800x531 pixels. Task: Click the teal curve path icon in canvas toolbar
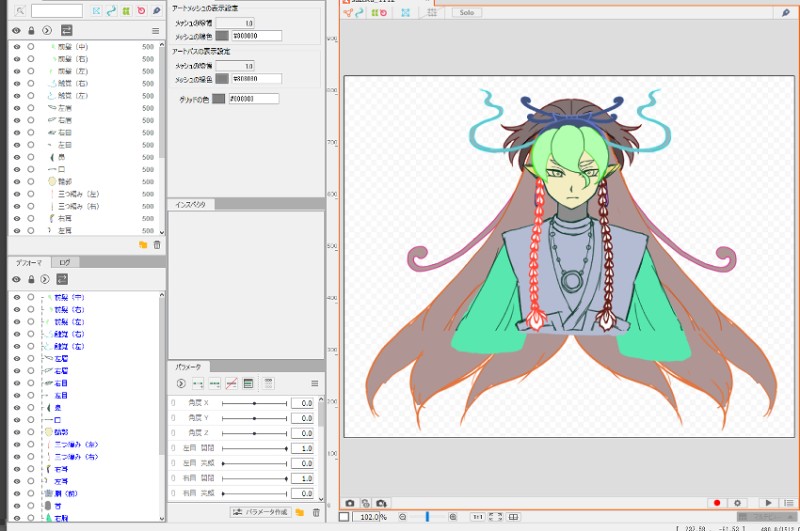[x=359, y=13]
